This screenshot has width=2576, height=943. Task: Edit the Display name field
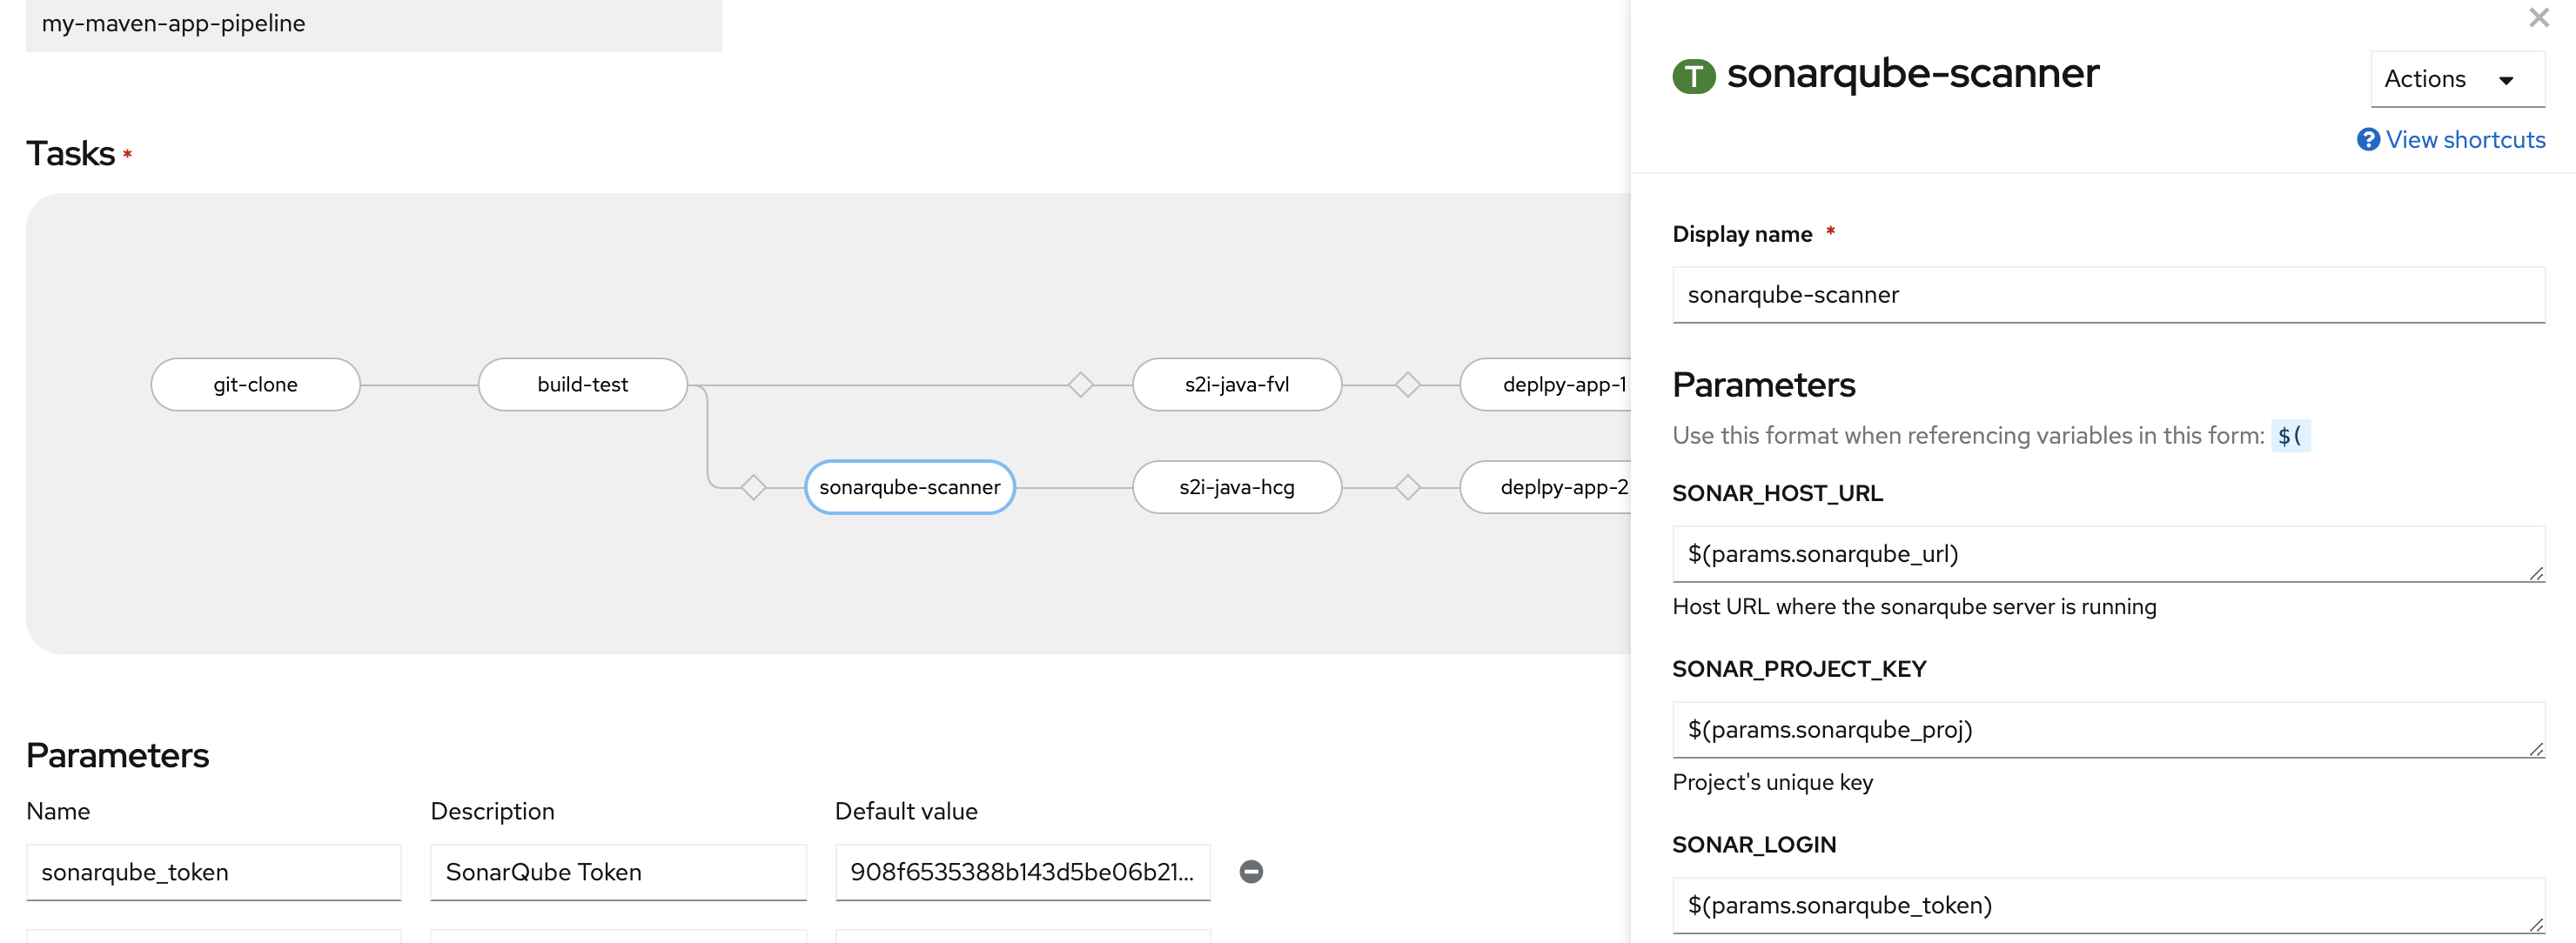[x=2107, y=294]
